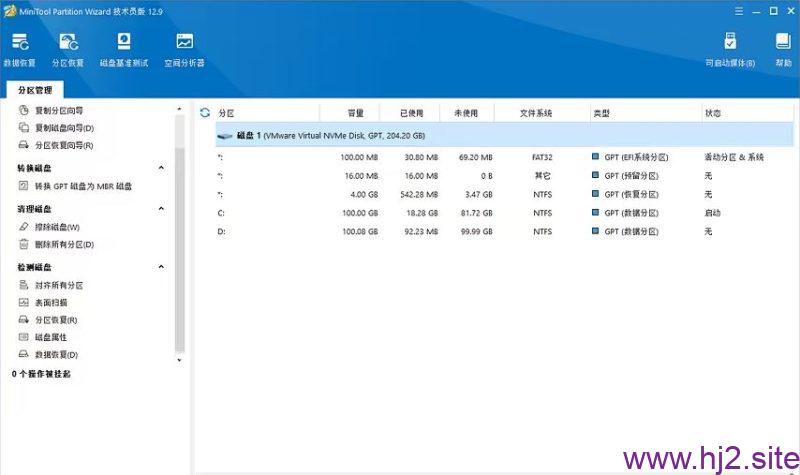Viewport: 800px width, 475px height.
Task: Sort by 文件系统 column header
Action: tap(536, 113)
